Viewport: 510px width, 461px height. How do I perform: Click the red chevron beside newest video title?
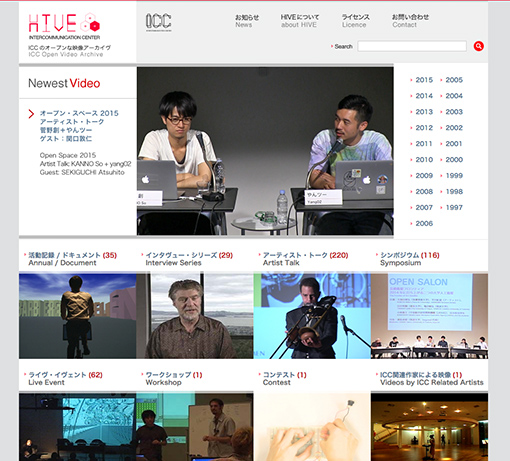pyautogui.click(x=31, y=114)
